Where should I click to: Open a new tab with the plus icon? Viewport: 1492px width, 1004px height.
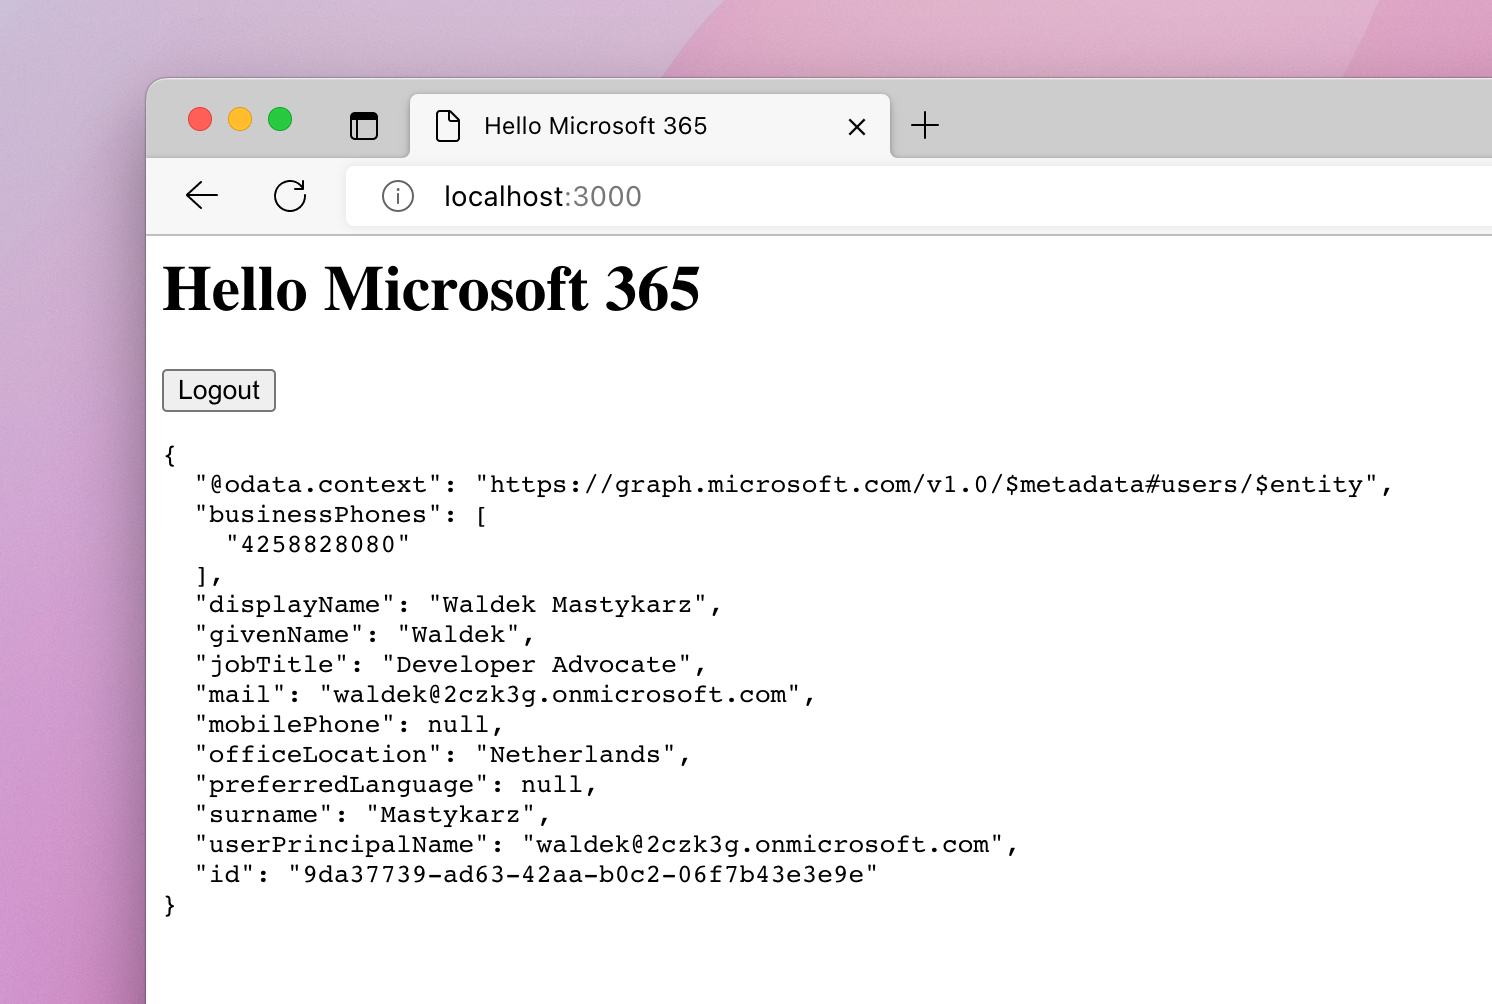tap(925, 125)
